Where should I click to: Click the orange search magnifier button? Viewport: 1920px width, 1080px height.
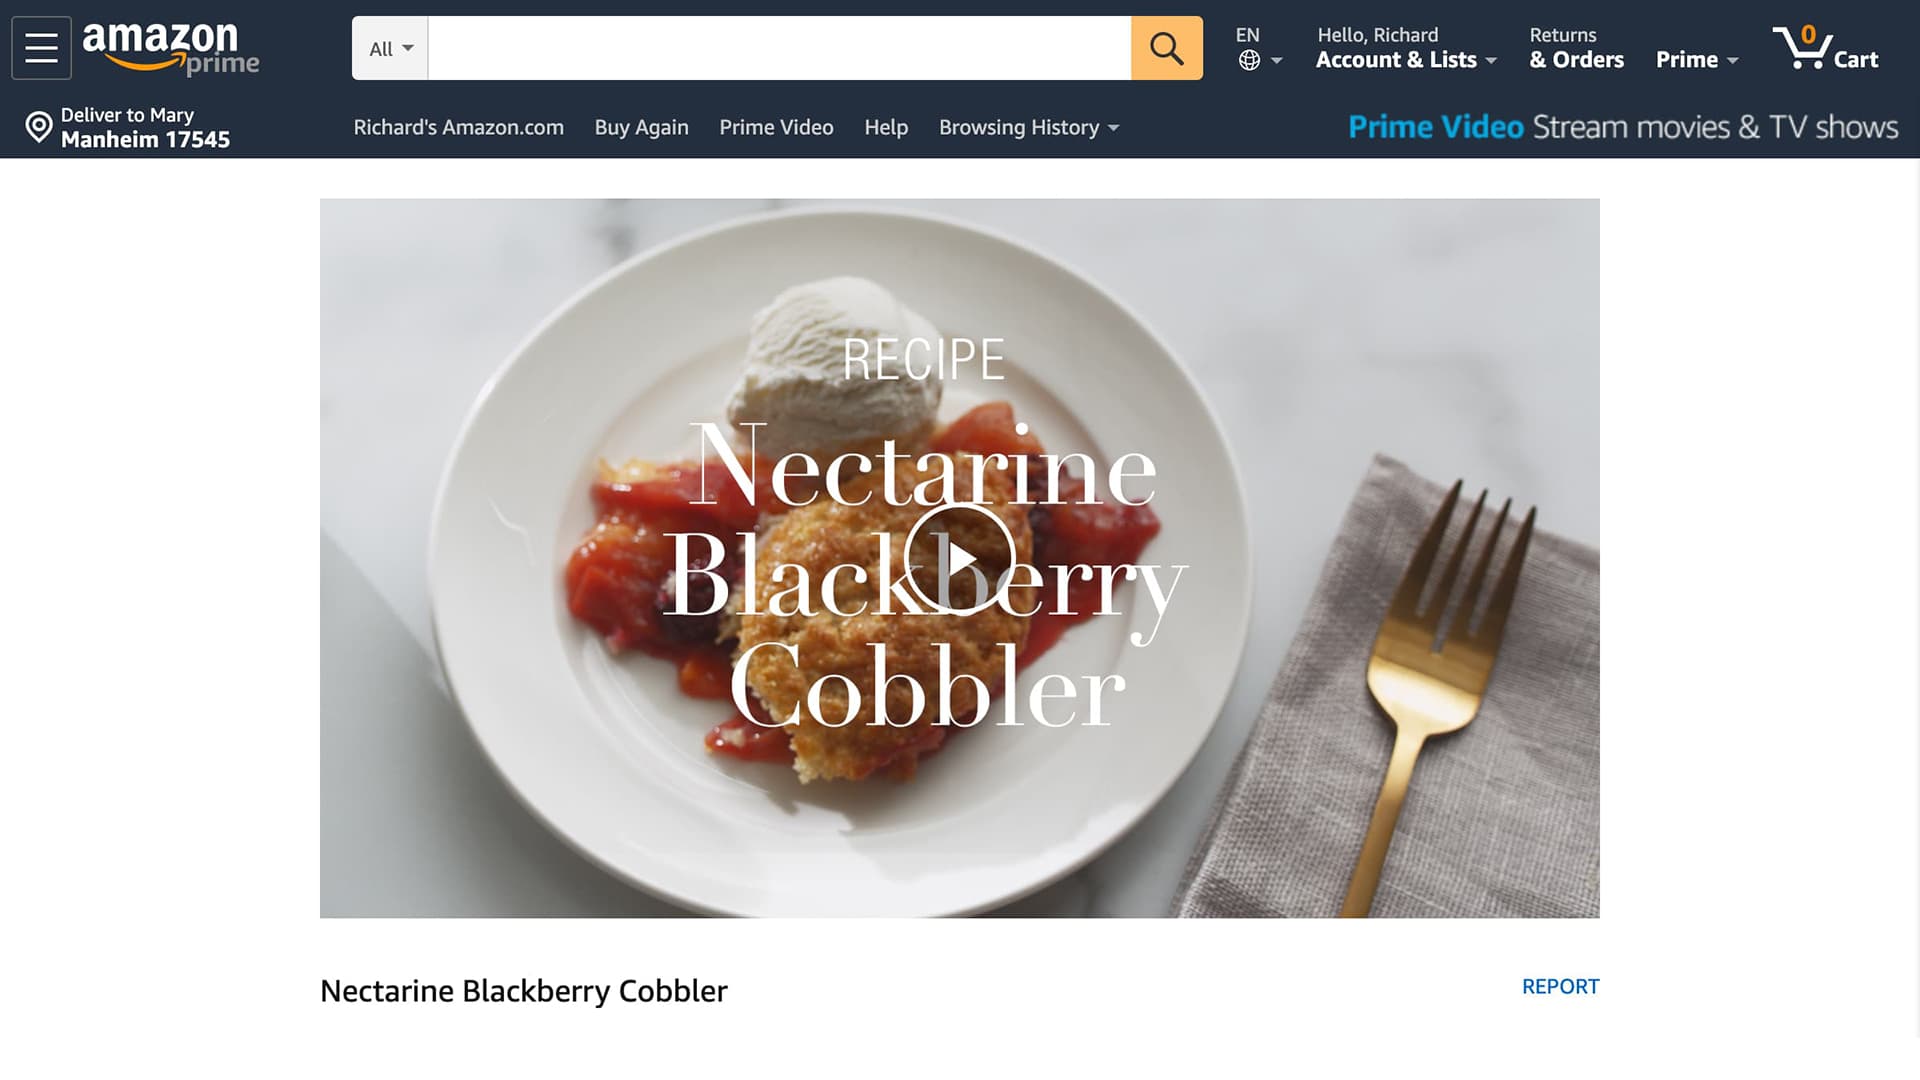(1166, 48)
